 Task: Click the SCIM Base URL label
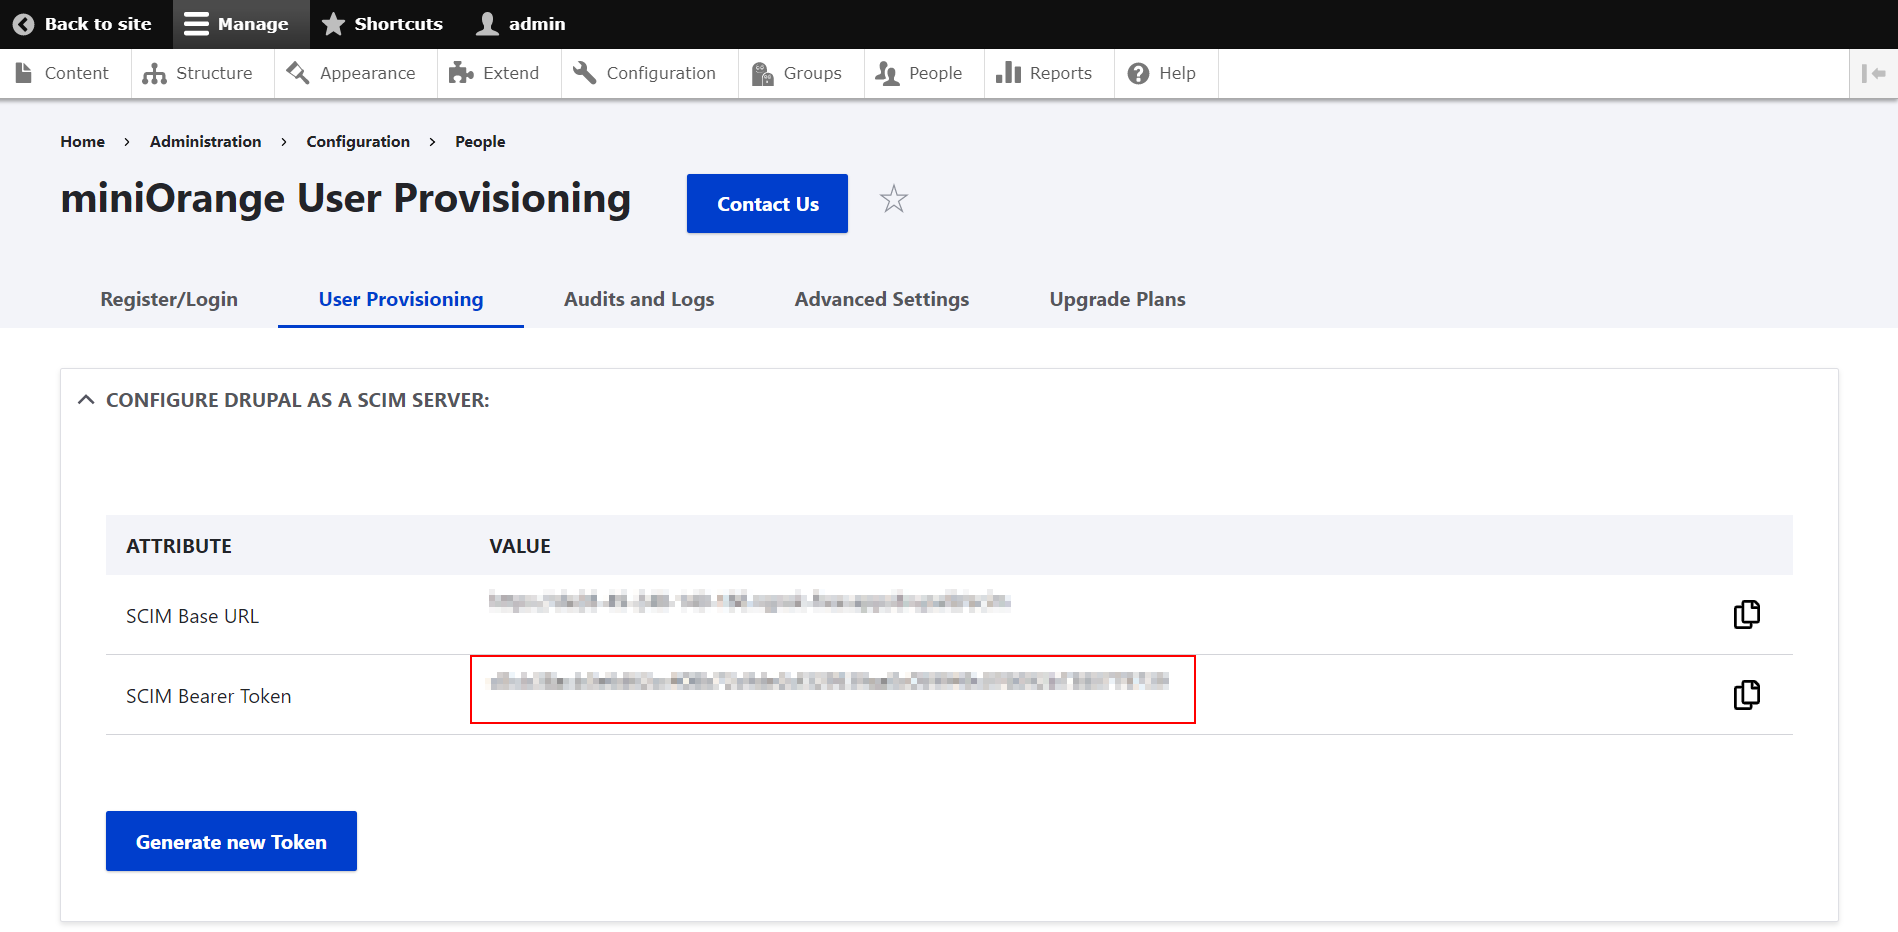tap(192, 616)
